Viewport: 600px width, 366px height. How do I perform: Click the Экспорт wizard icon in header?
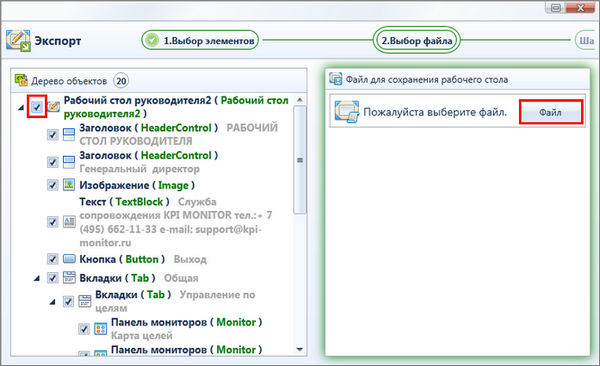(x=18, y=41)
